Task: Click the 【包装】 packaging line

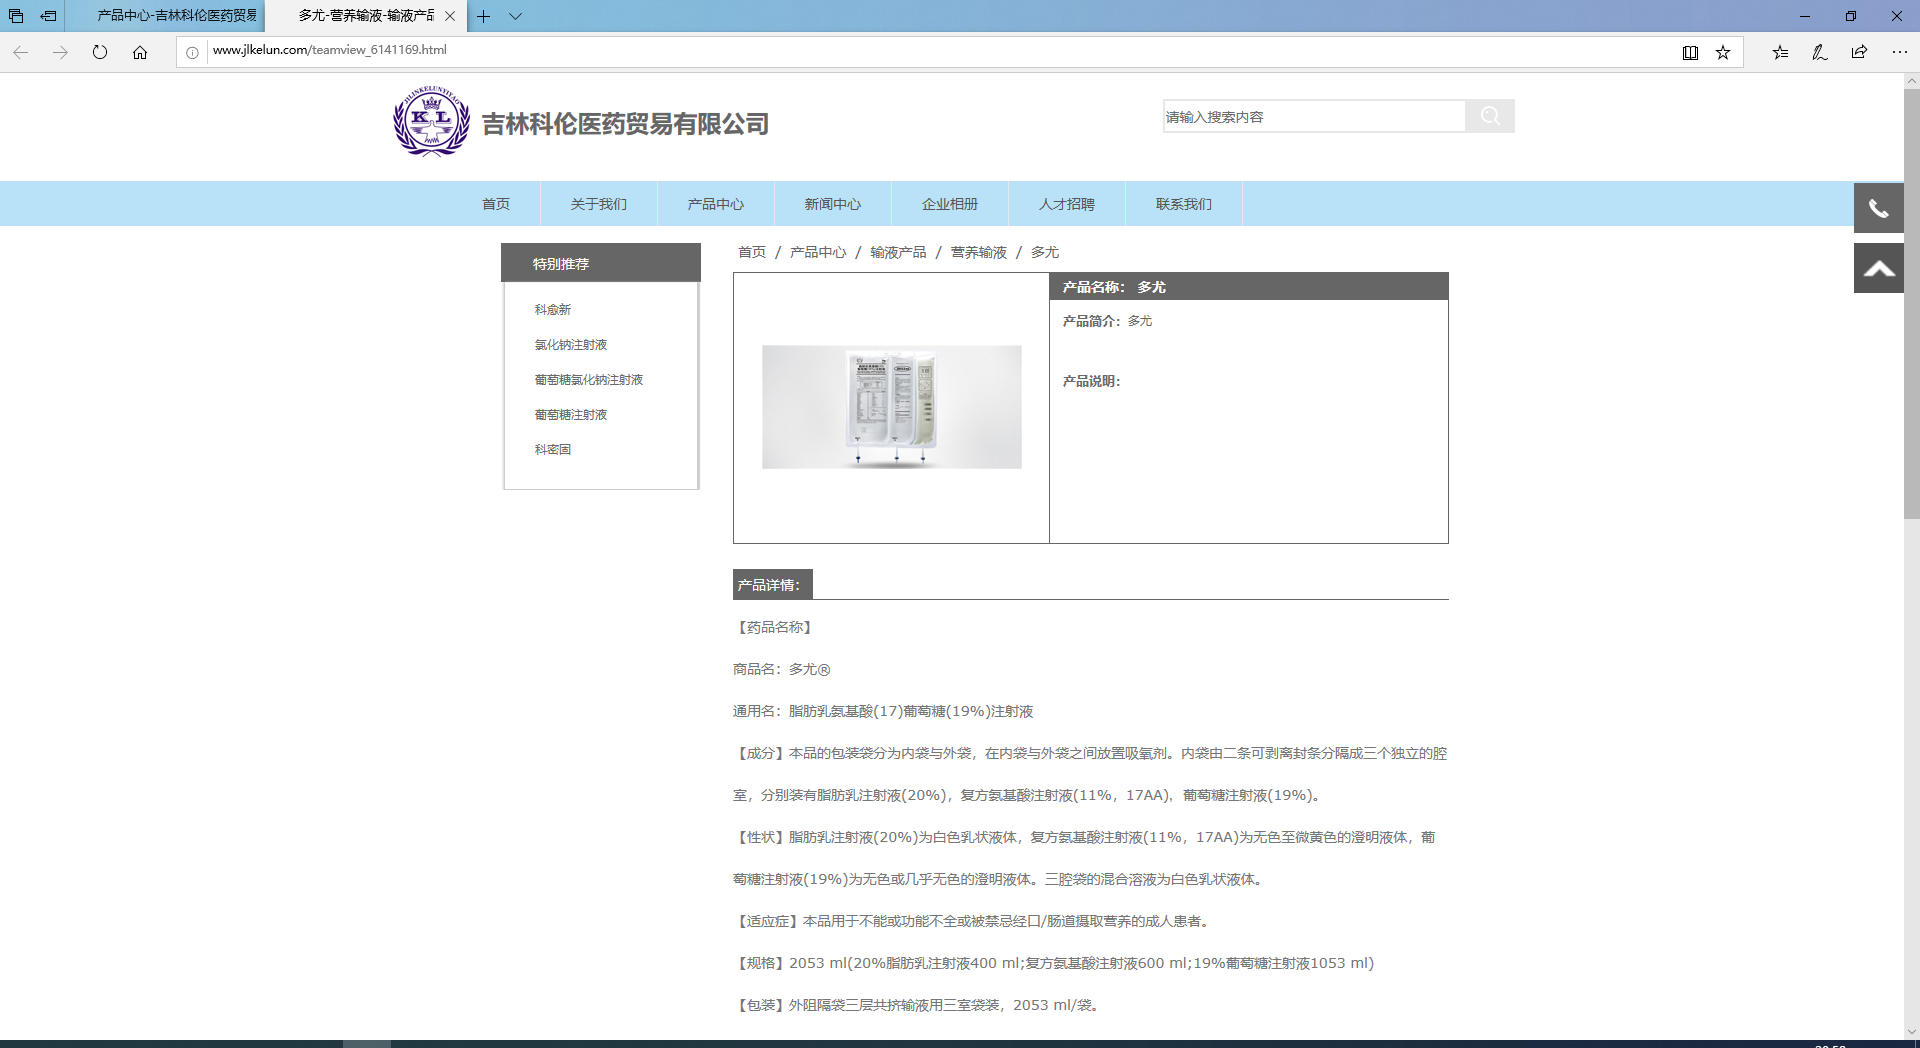Action: click(x=918, y=1005)
